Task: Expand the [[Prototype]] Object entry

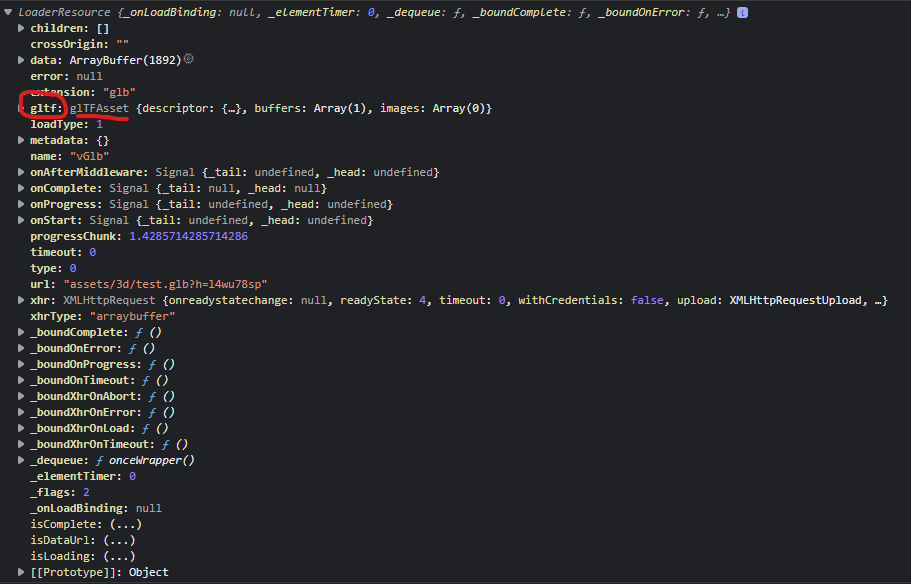Action: [20, 571]
